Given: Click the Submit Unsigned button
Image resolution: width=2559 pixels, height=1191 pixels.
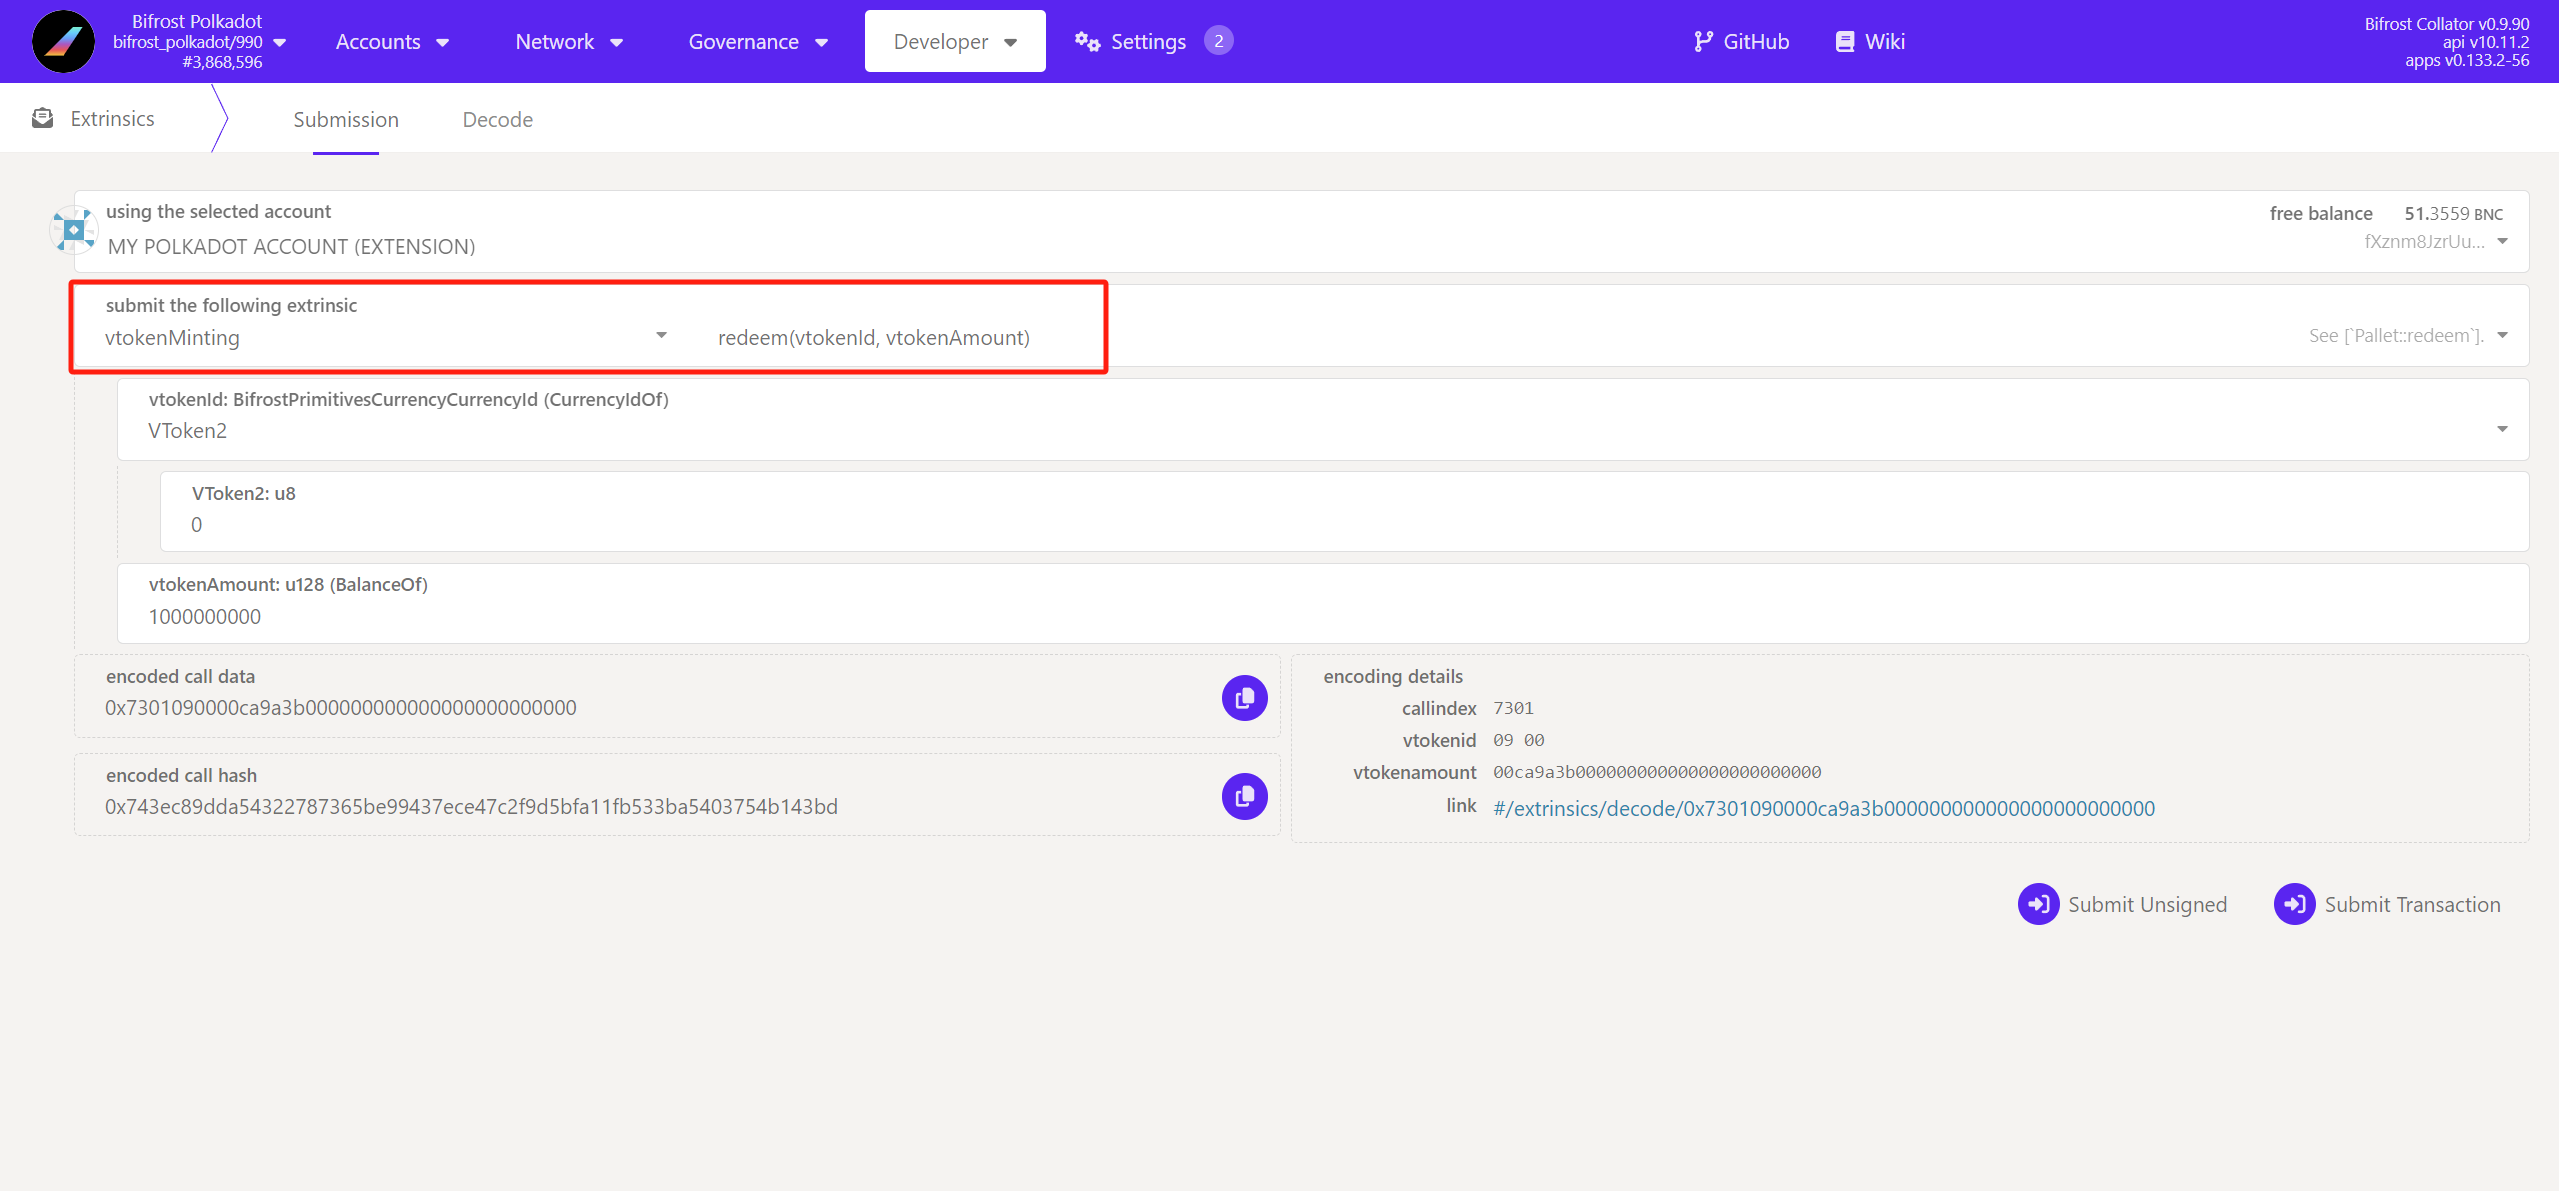Looking at the screenshot, I should [x=2122, y=904].
